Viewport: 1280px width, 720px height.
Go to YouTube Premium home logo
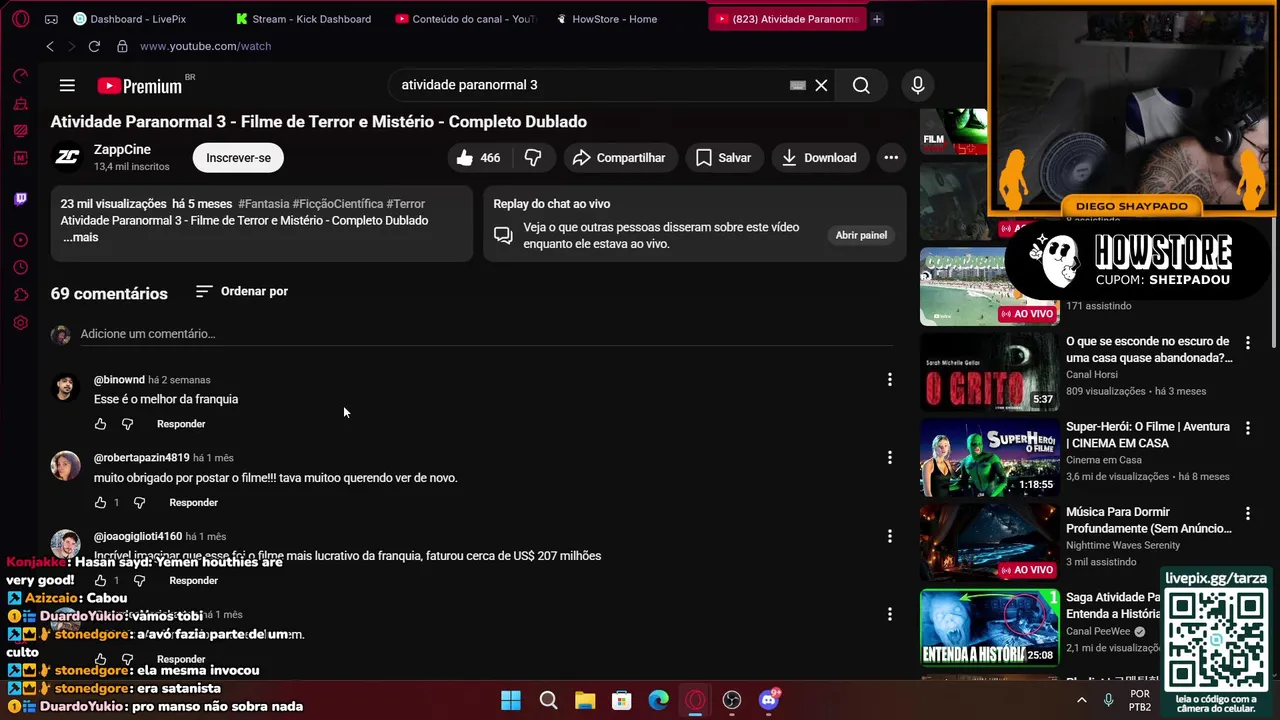[140, 86]
